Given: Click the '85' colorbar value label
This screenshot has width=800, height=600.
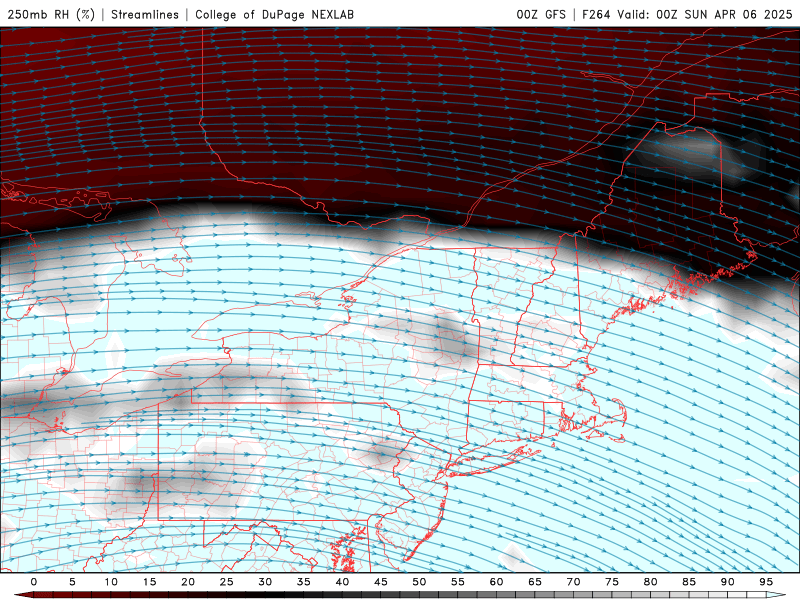Looking at the screenshot, I should tap(689, 582).
